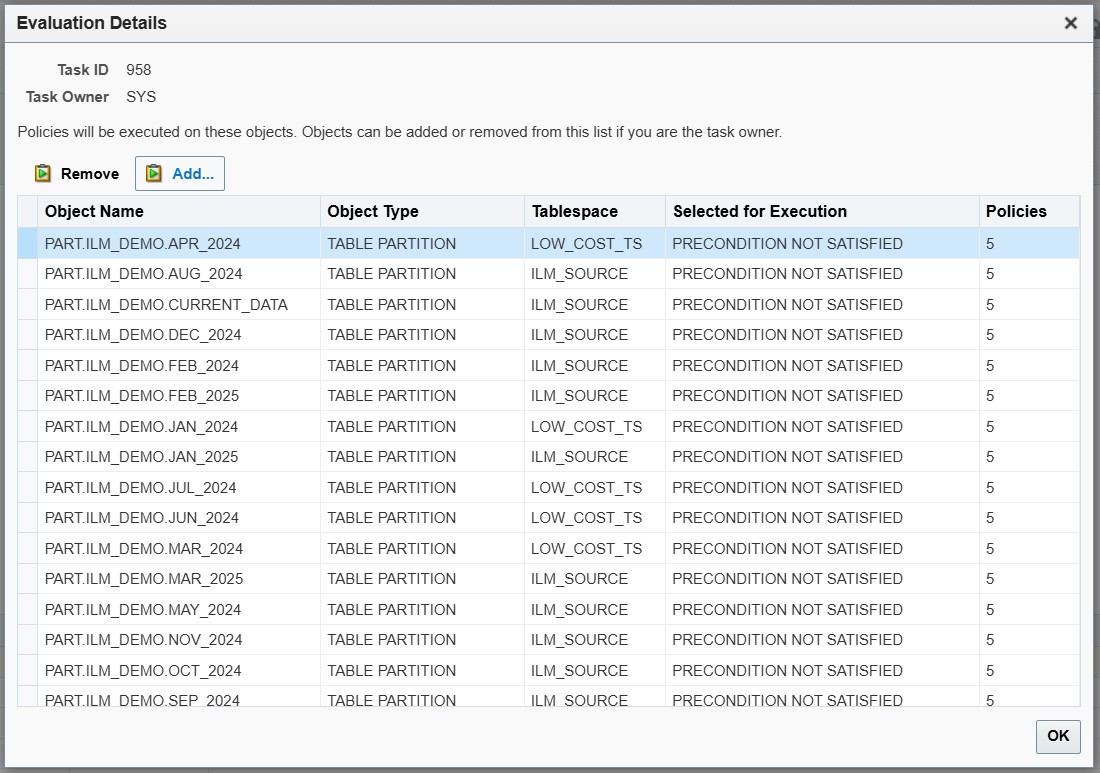Click row selector cell for PART.ILM_DEMO.APR_2024
The height and width of the screenshot is (773, 1100).
[x=27, y=243]
